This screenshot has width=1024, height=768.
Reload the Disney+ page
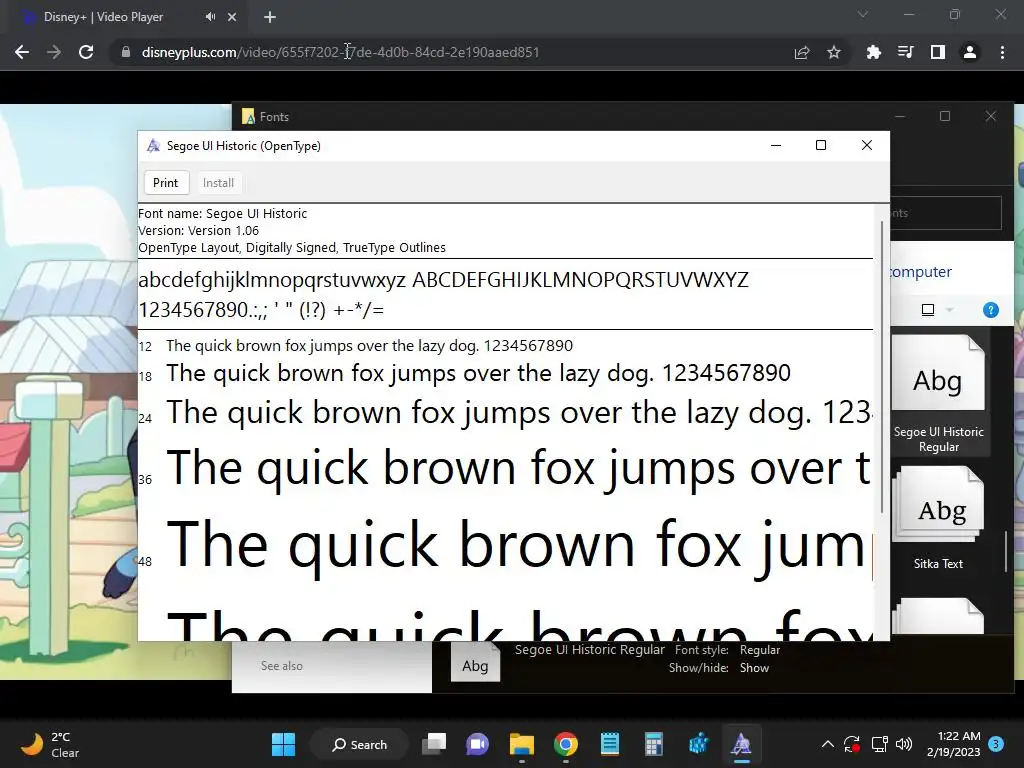[86, 52]
